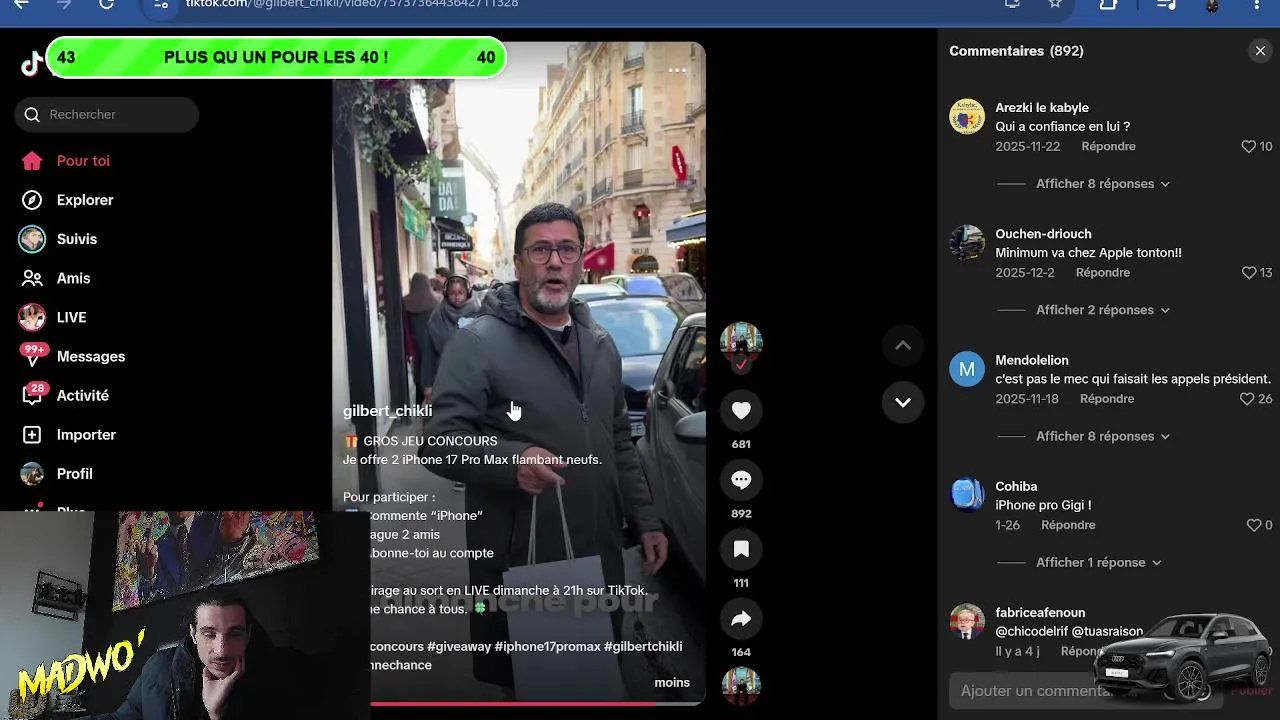Screen dimensions: 1280x720
Task: Like Arezki le kabyle's comment
Action: coord(1248,146)
